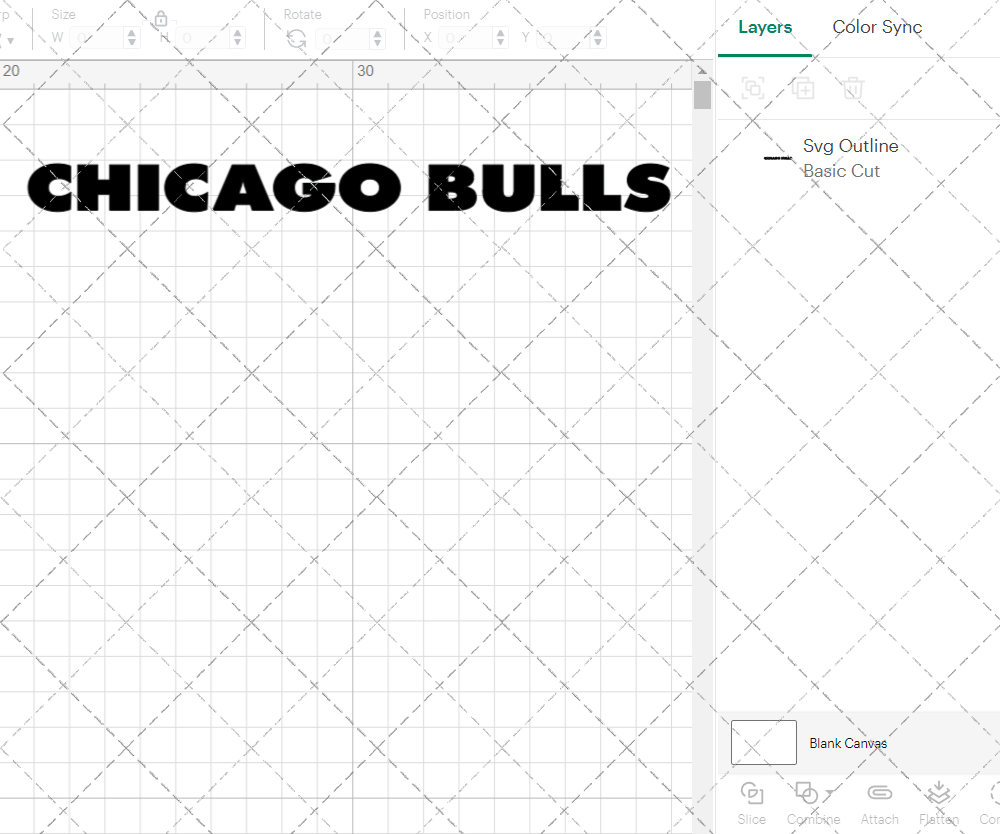1000x834 pixels.
Task: Click the Blank Canvas label
Action: click(x=849, y=743)
